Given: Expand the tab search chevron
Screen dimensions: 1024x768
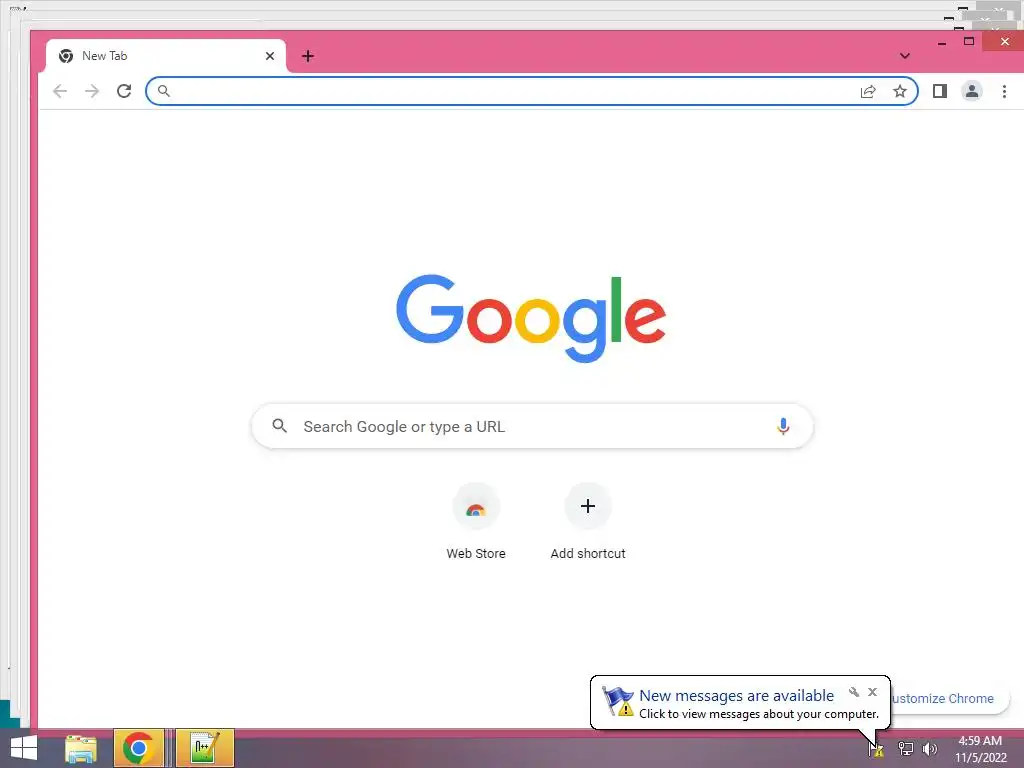Looking at the screenshot, I should (x=904, y=56).
